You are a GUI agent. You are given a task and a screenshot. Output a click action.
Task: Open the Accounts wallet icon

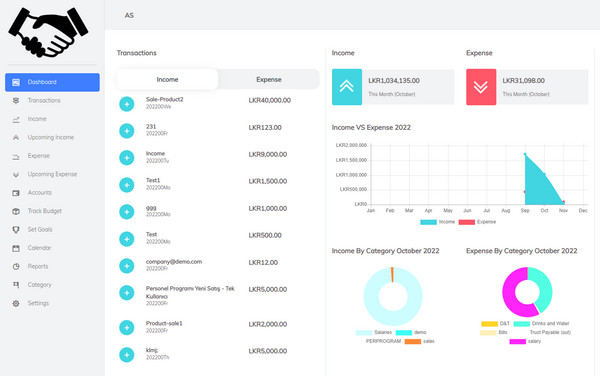coord(16,193)
